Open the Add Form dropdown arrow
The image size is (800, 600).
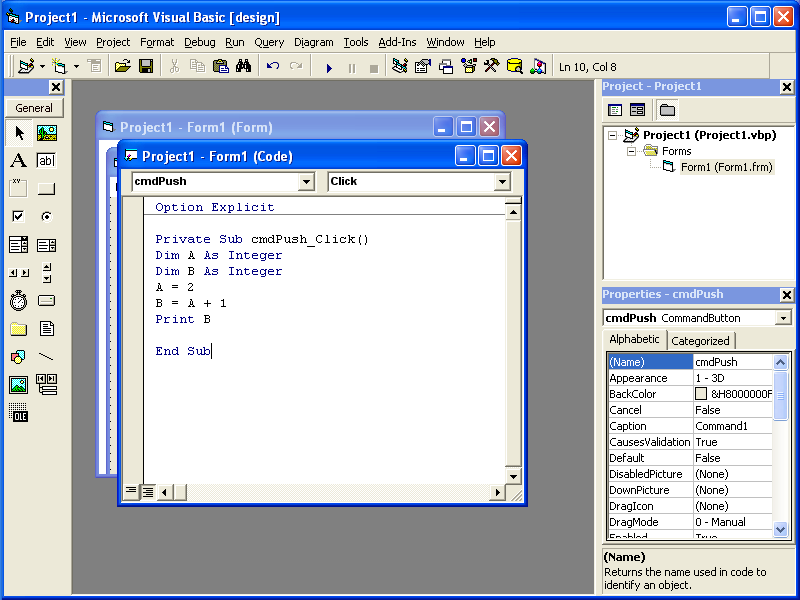coord(77,66)
